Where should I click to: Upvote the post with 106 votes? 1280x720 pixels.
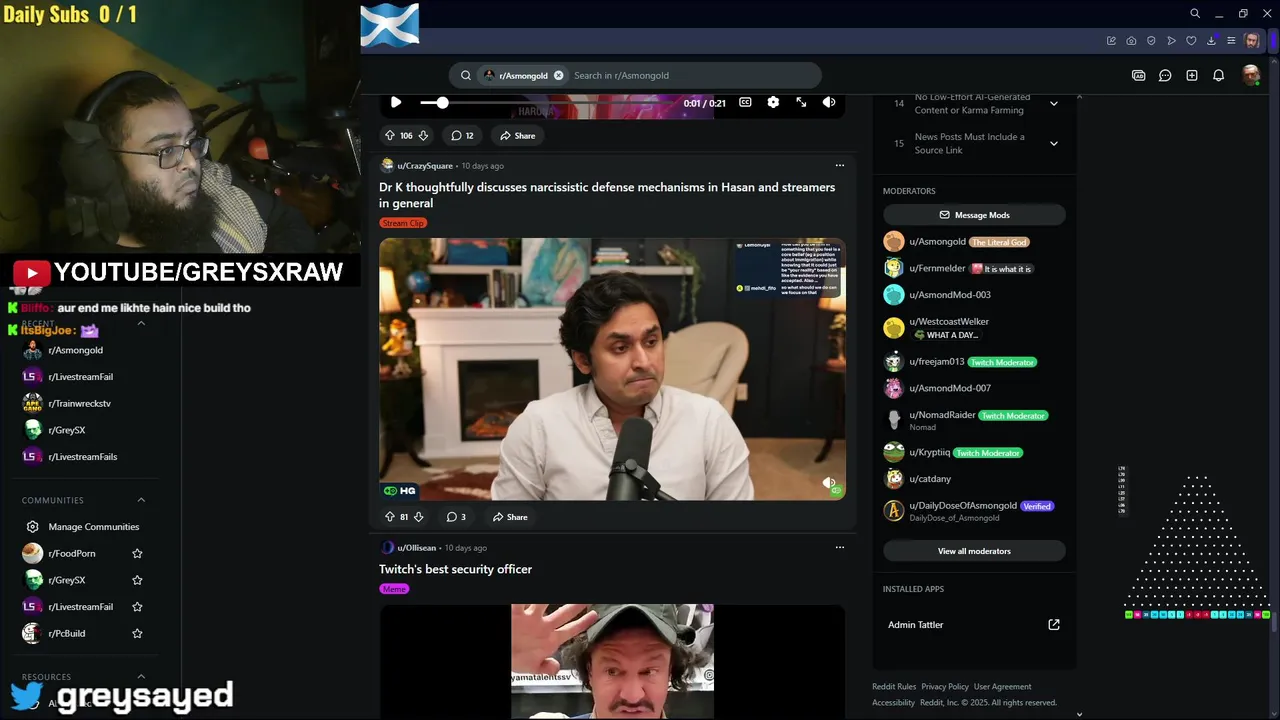pyautogui.click(x=390, y=135)
